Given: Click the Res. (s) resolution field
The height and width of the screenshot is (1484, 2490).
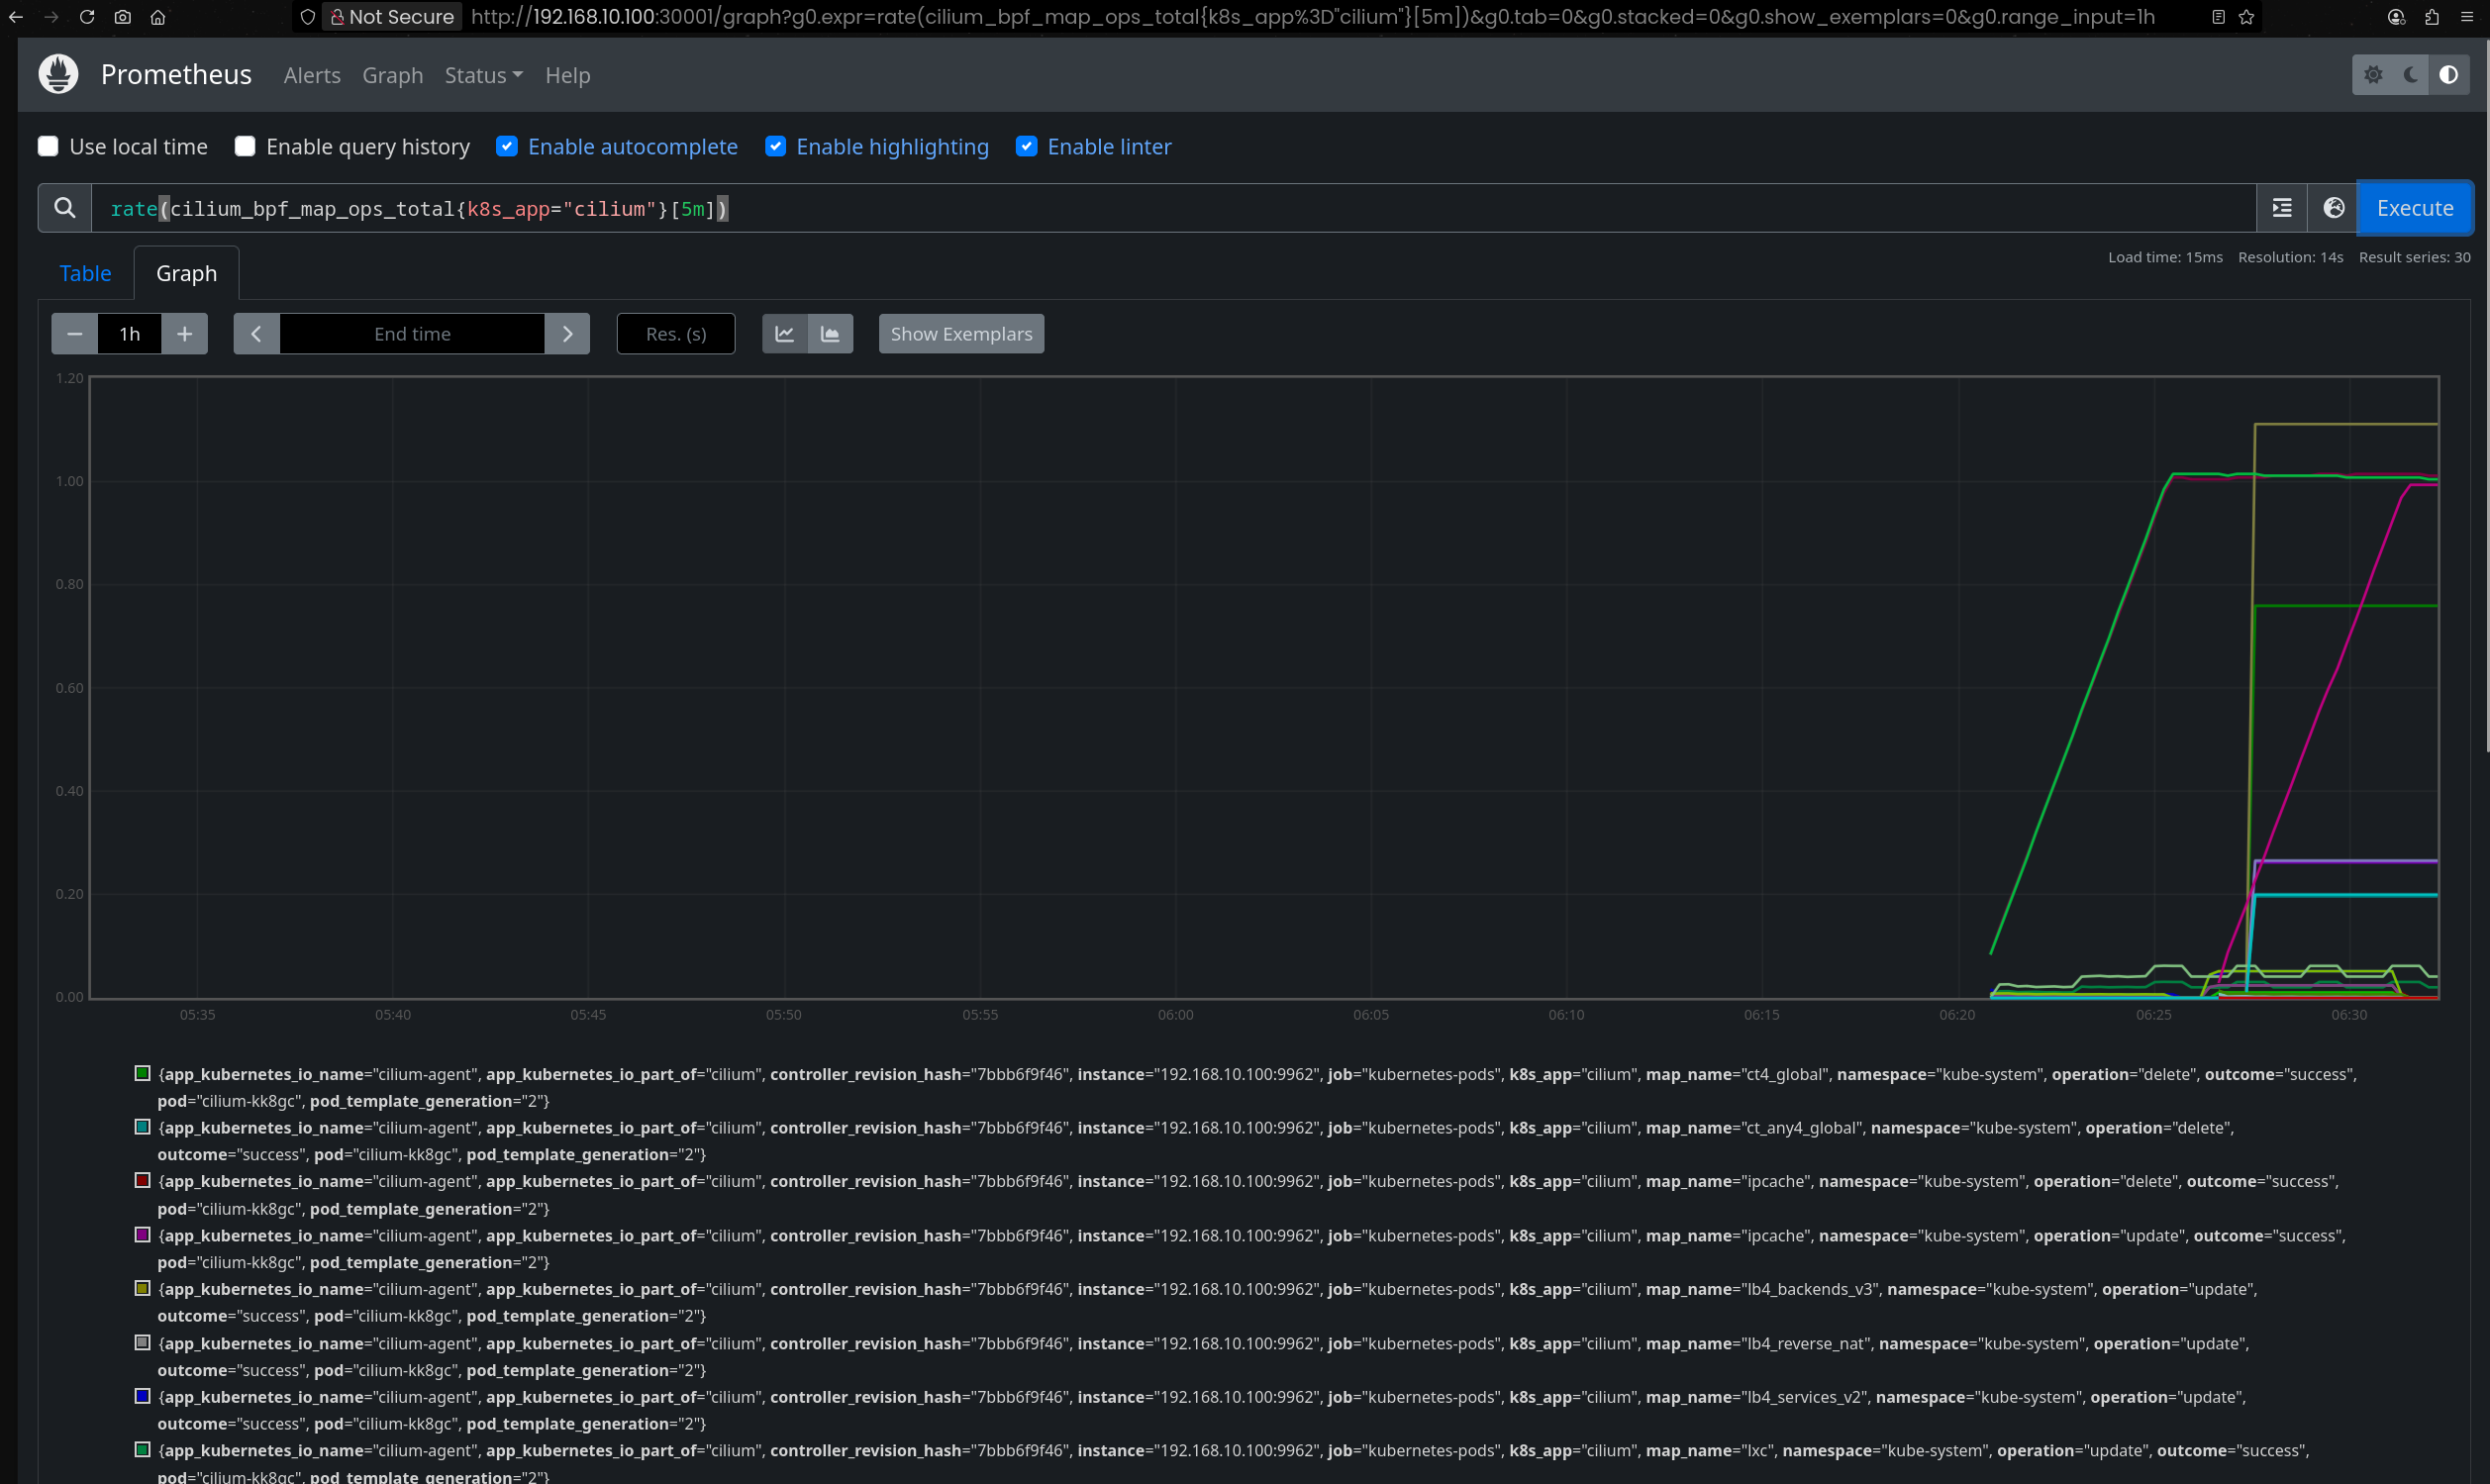Looking at the screenshot, I should pos(676,334).
